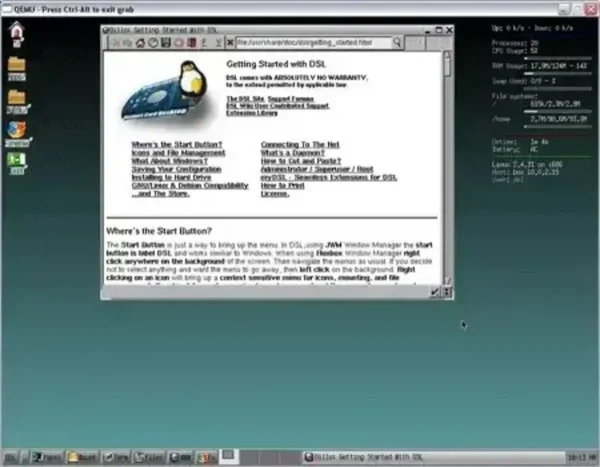This screenshot has width=600, height=467.
Task: Open The DSL Site link
Action: pos(245,99)
